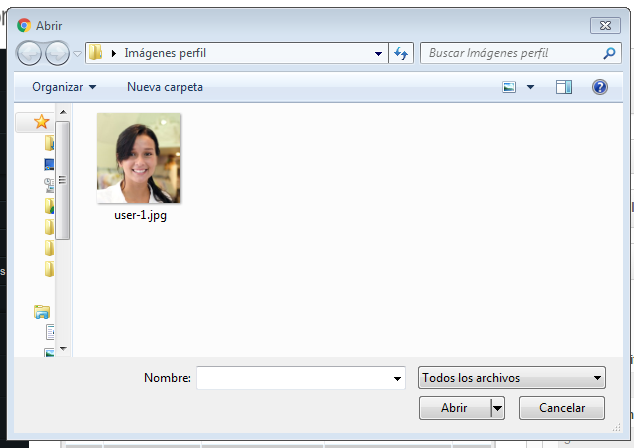Expand the breadcrumb arrow before Imágenes perfil

[x=114, y=53]
